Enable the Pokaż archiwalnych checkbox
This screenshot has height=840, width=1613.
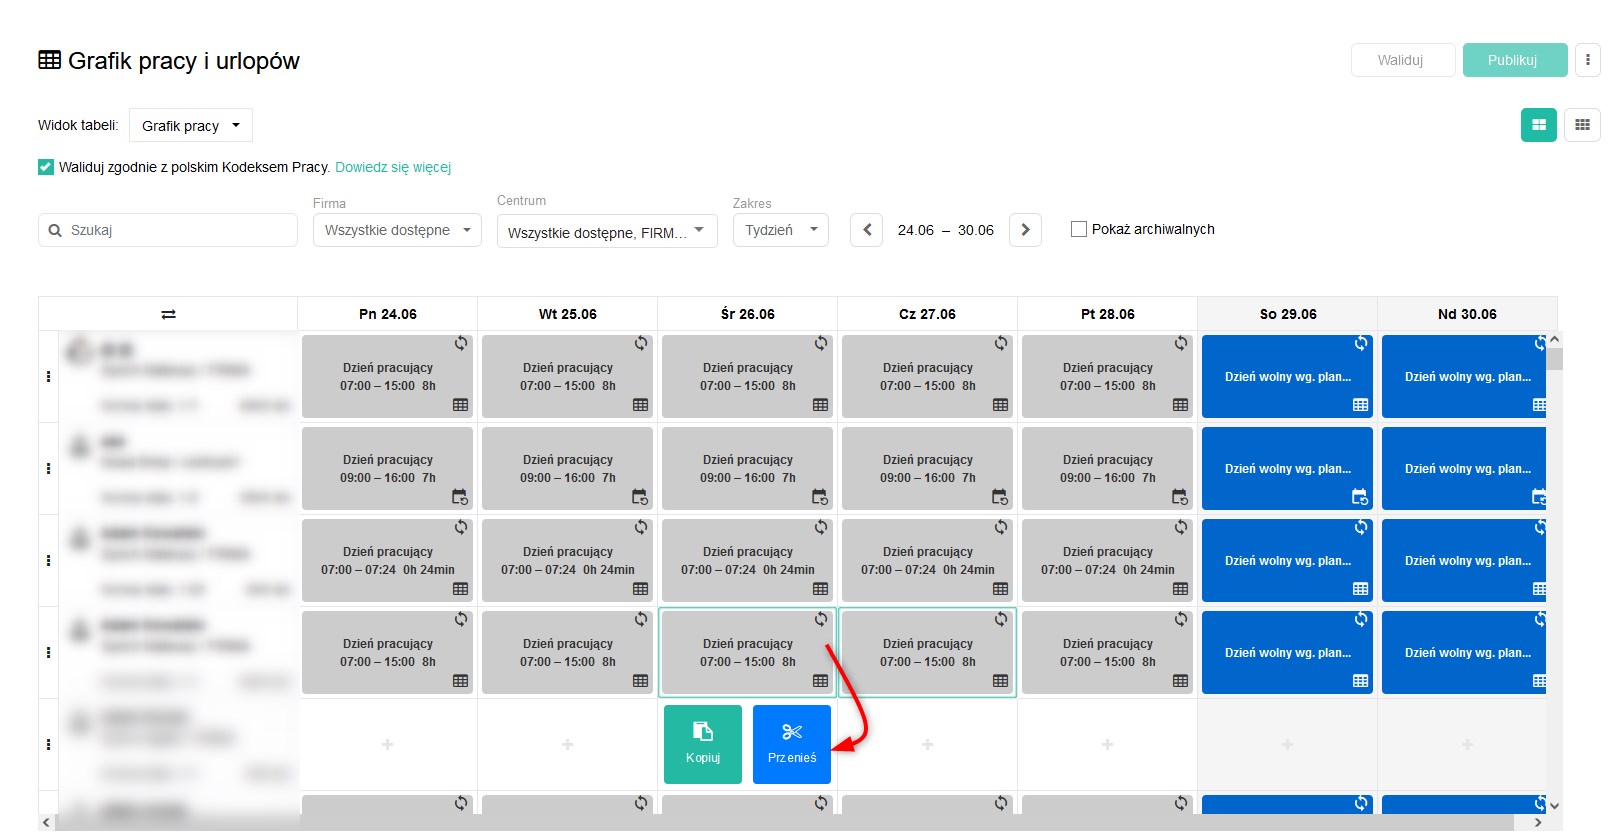[1079, 229]
